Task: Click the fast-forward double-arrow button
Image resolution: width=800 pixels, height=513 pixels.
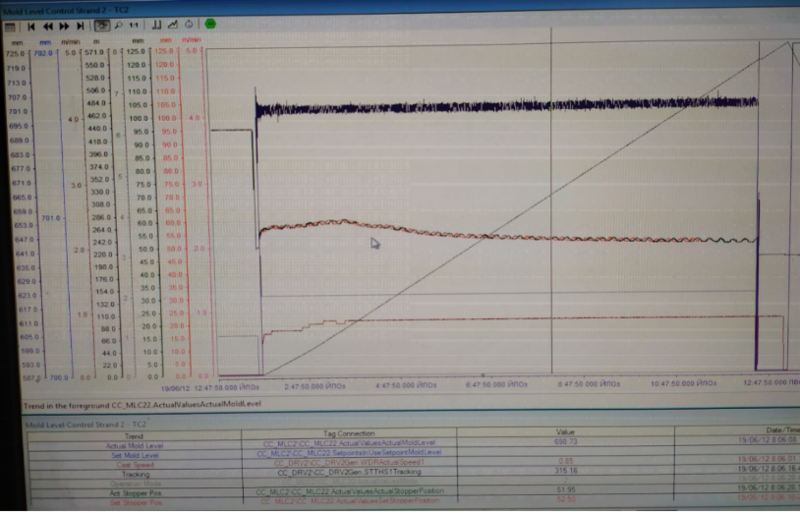Action: tap(65, 24)
